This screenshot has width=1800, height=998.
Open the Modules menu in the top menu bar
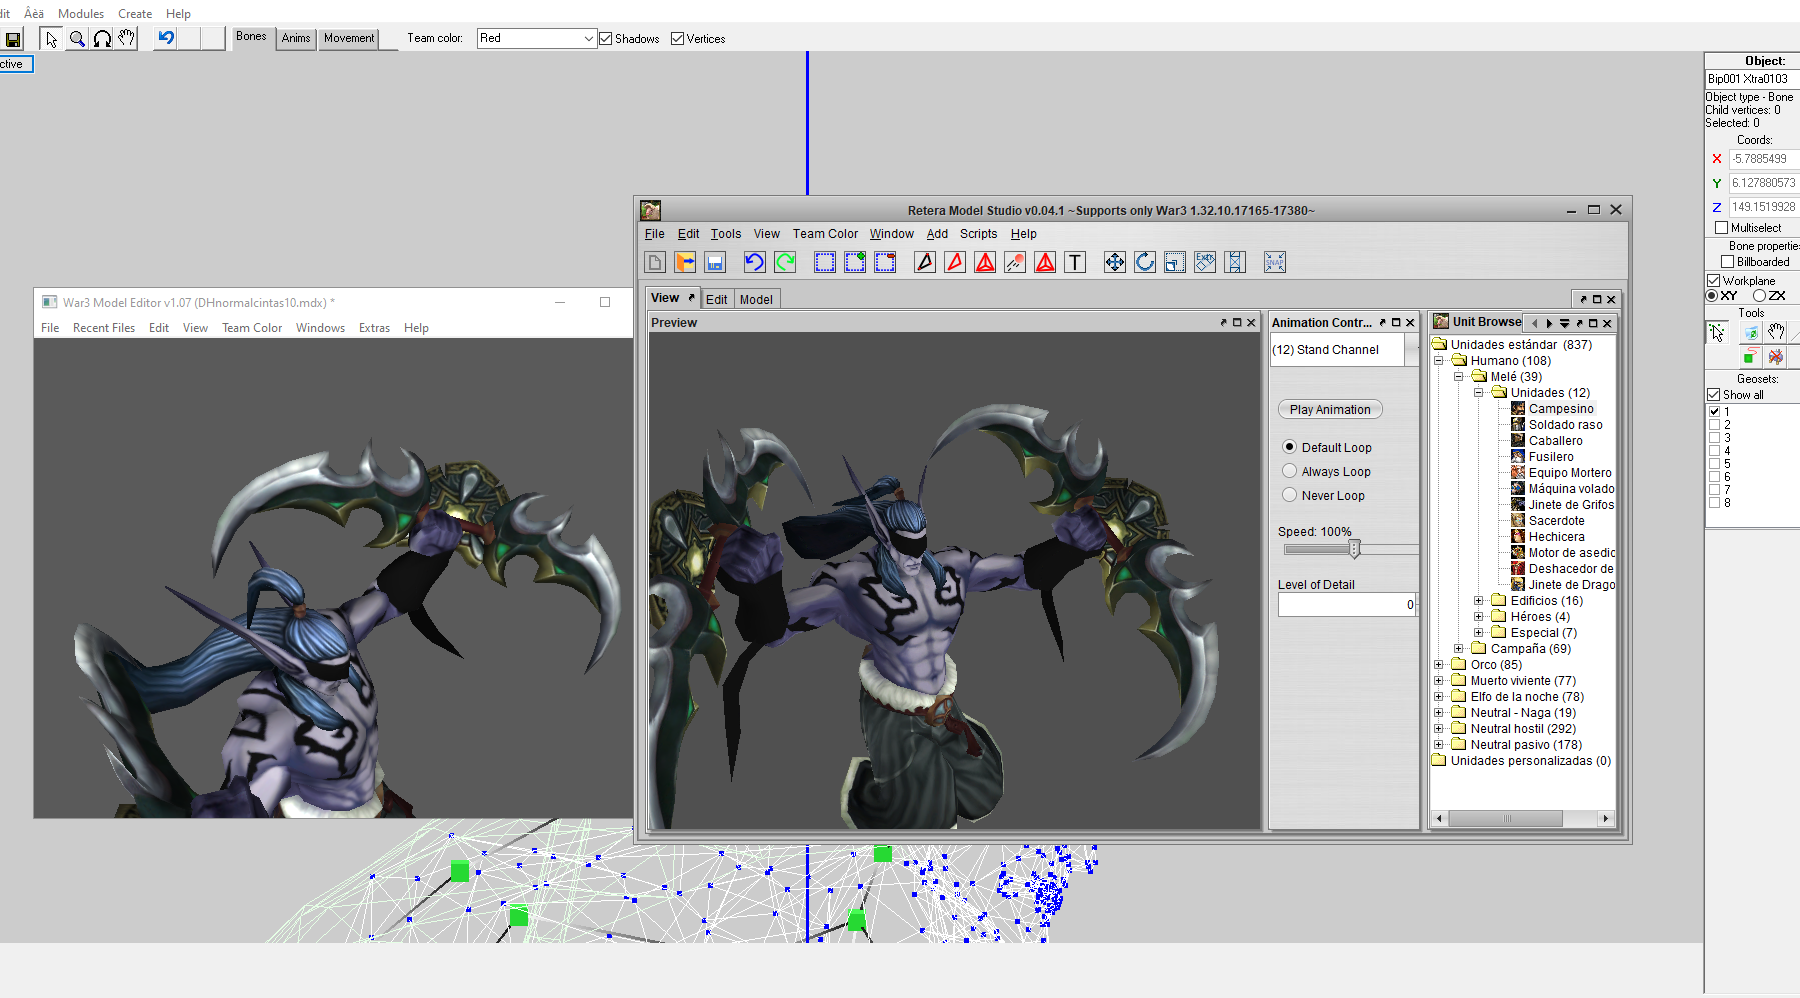pos(81,14)
